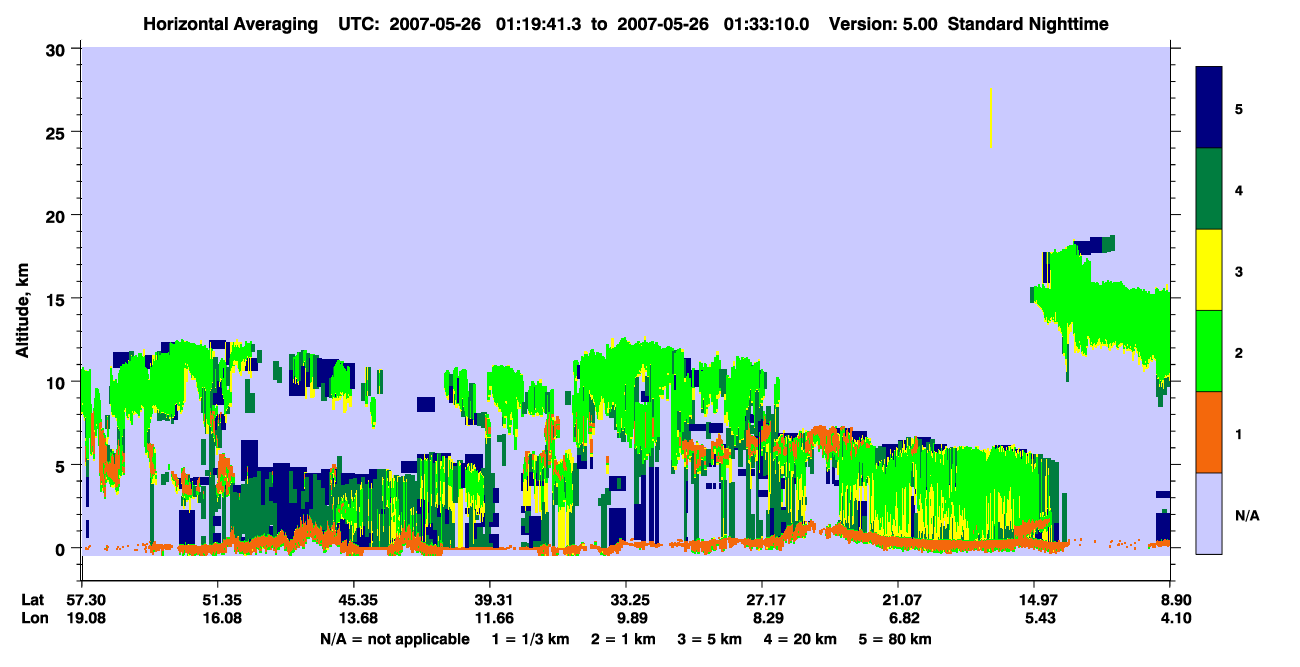Click legend text '3 = 5 km'
The image size is (1300, 667).
pos(710,639)
